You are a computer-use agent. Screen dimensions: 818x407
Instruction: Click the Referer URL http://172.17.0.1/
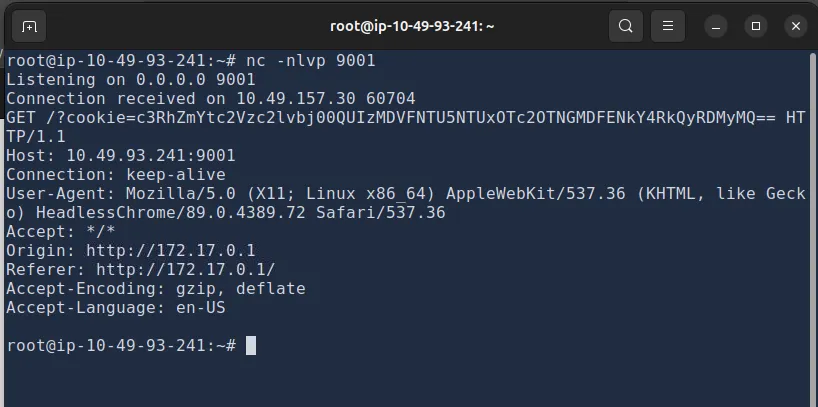(185, 269)
